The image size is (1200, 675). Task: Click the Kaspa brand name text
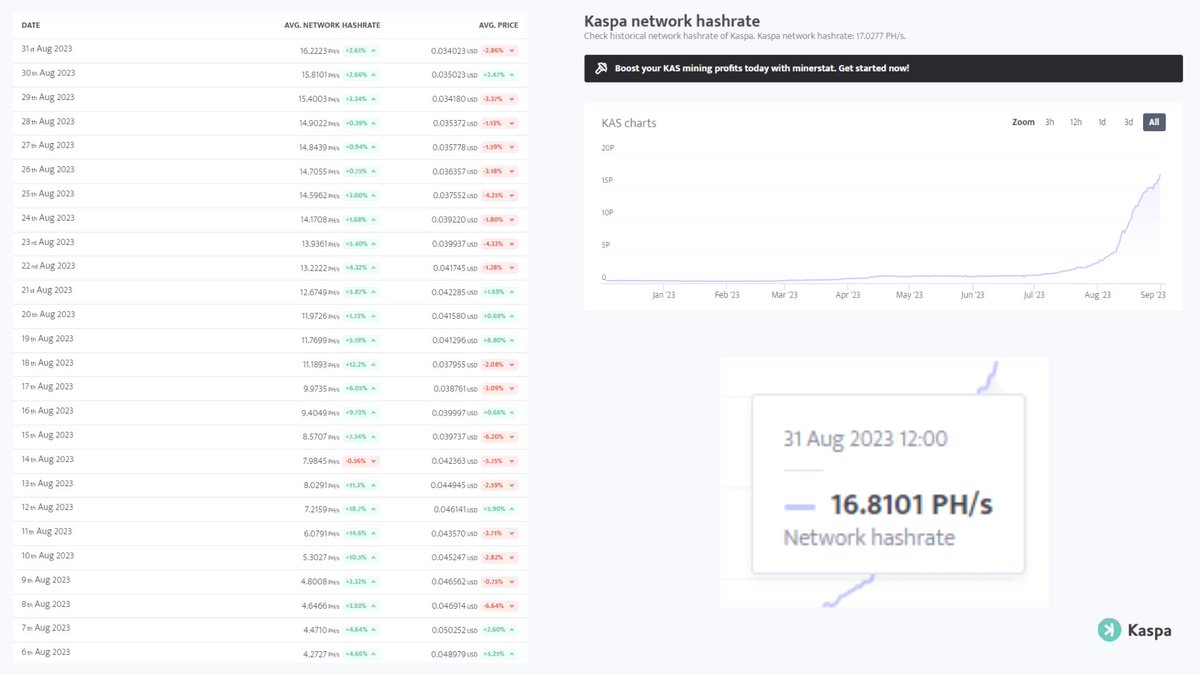tap(1149, 630)
